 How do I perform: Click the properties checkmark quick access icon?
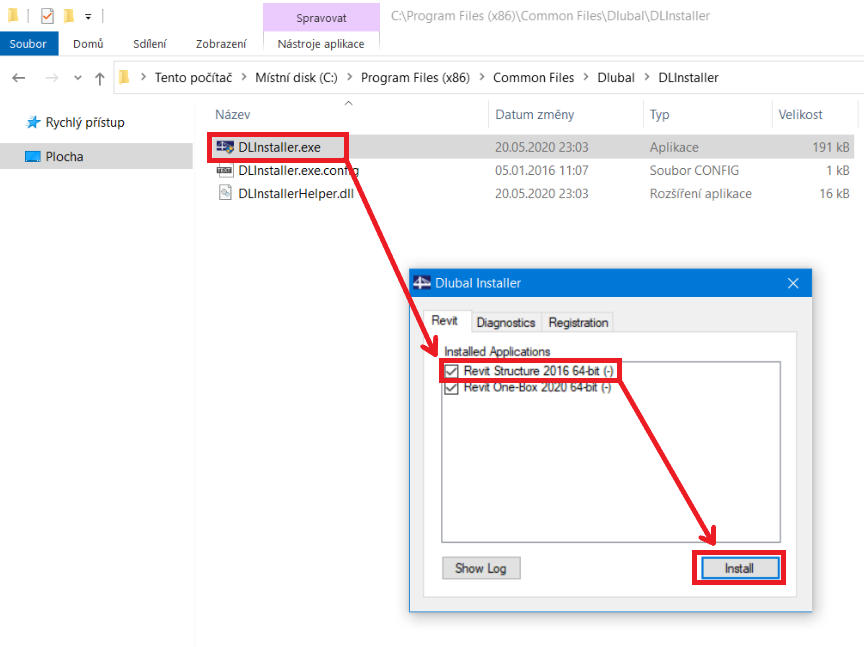47,16
